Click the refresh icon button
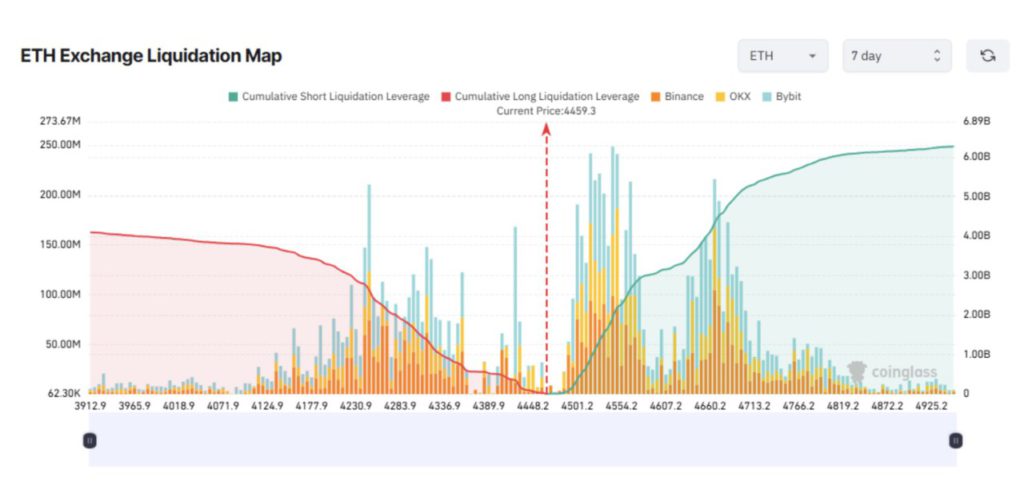The height and width of the screenshot is (498, 1024). tap(987, 56)
